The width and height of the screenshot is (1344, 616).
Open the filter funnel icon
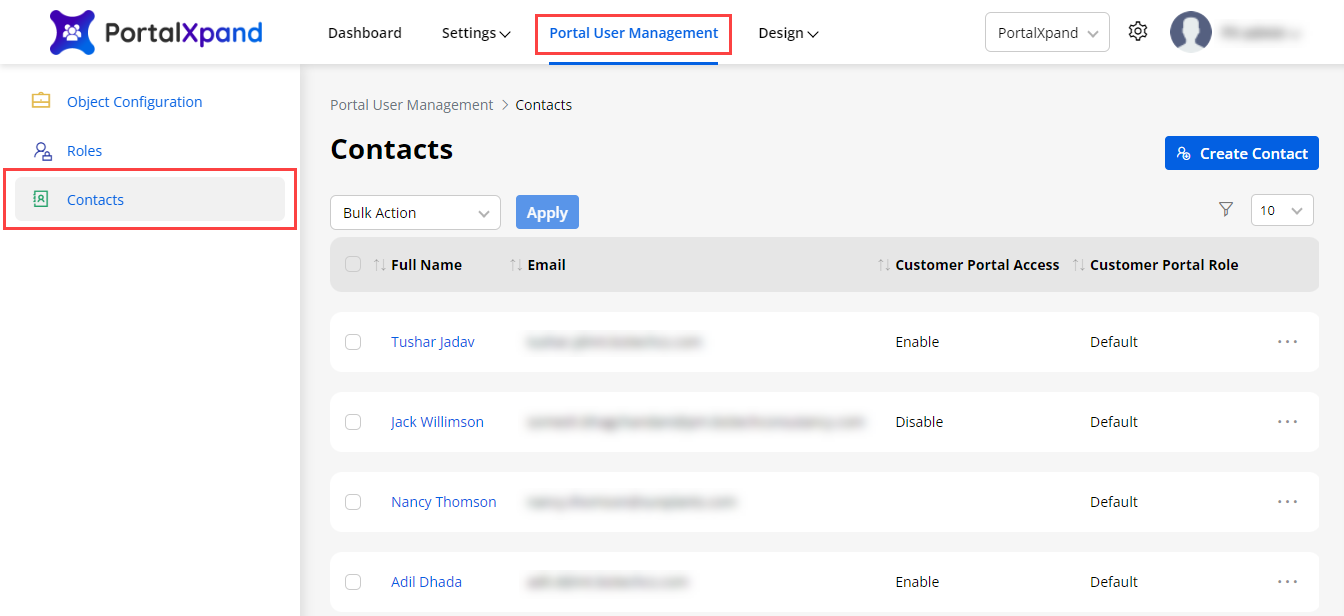1226,210
